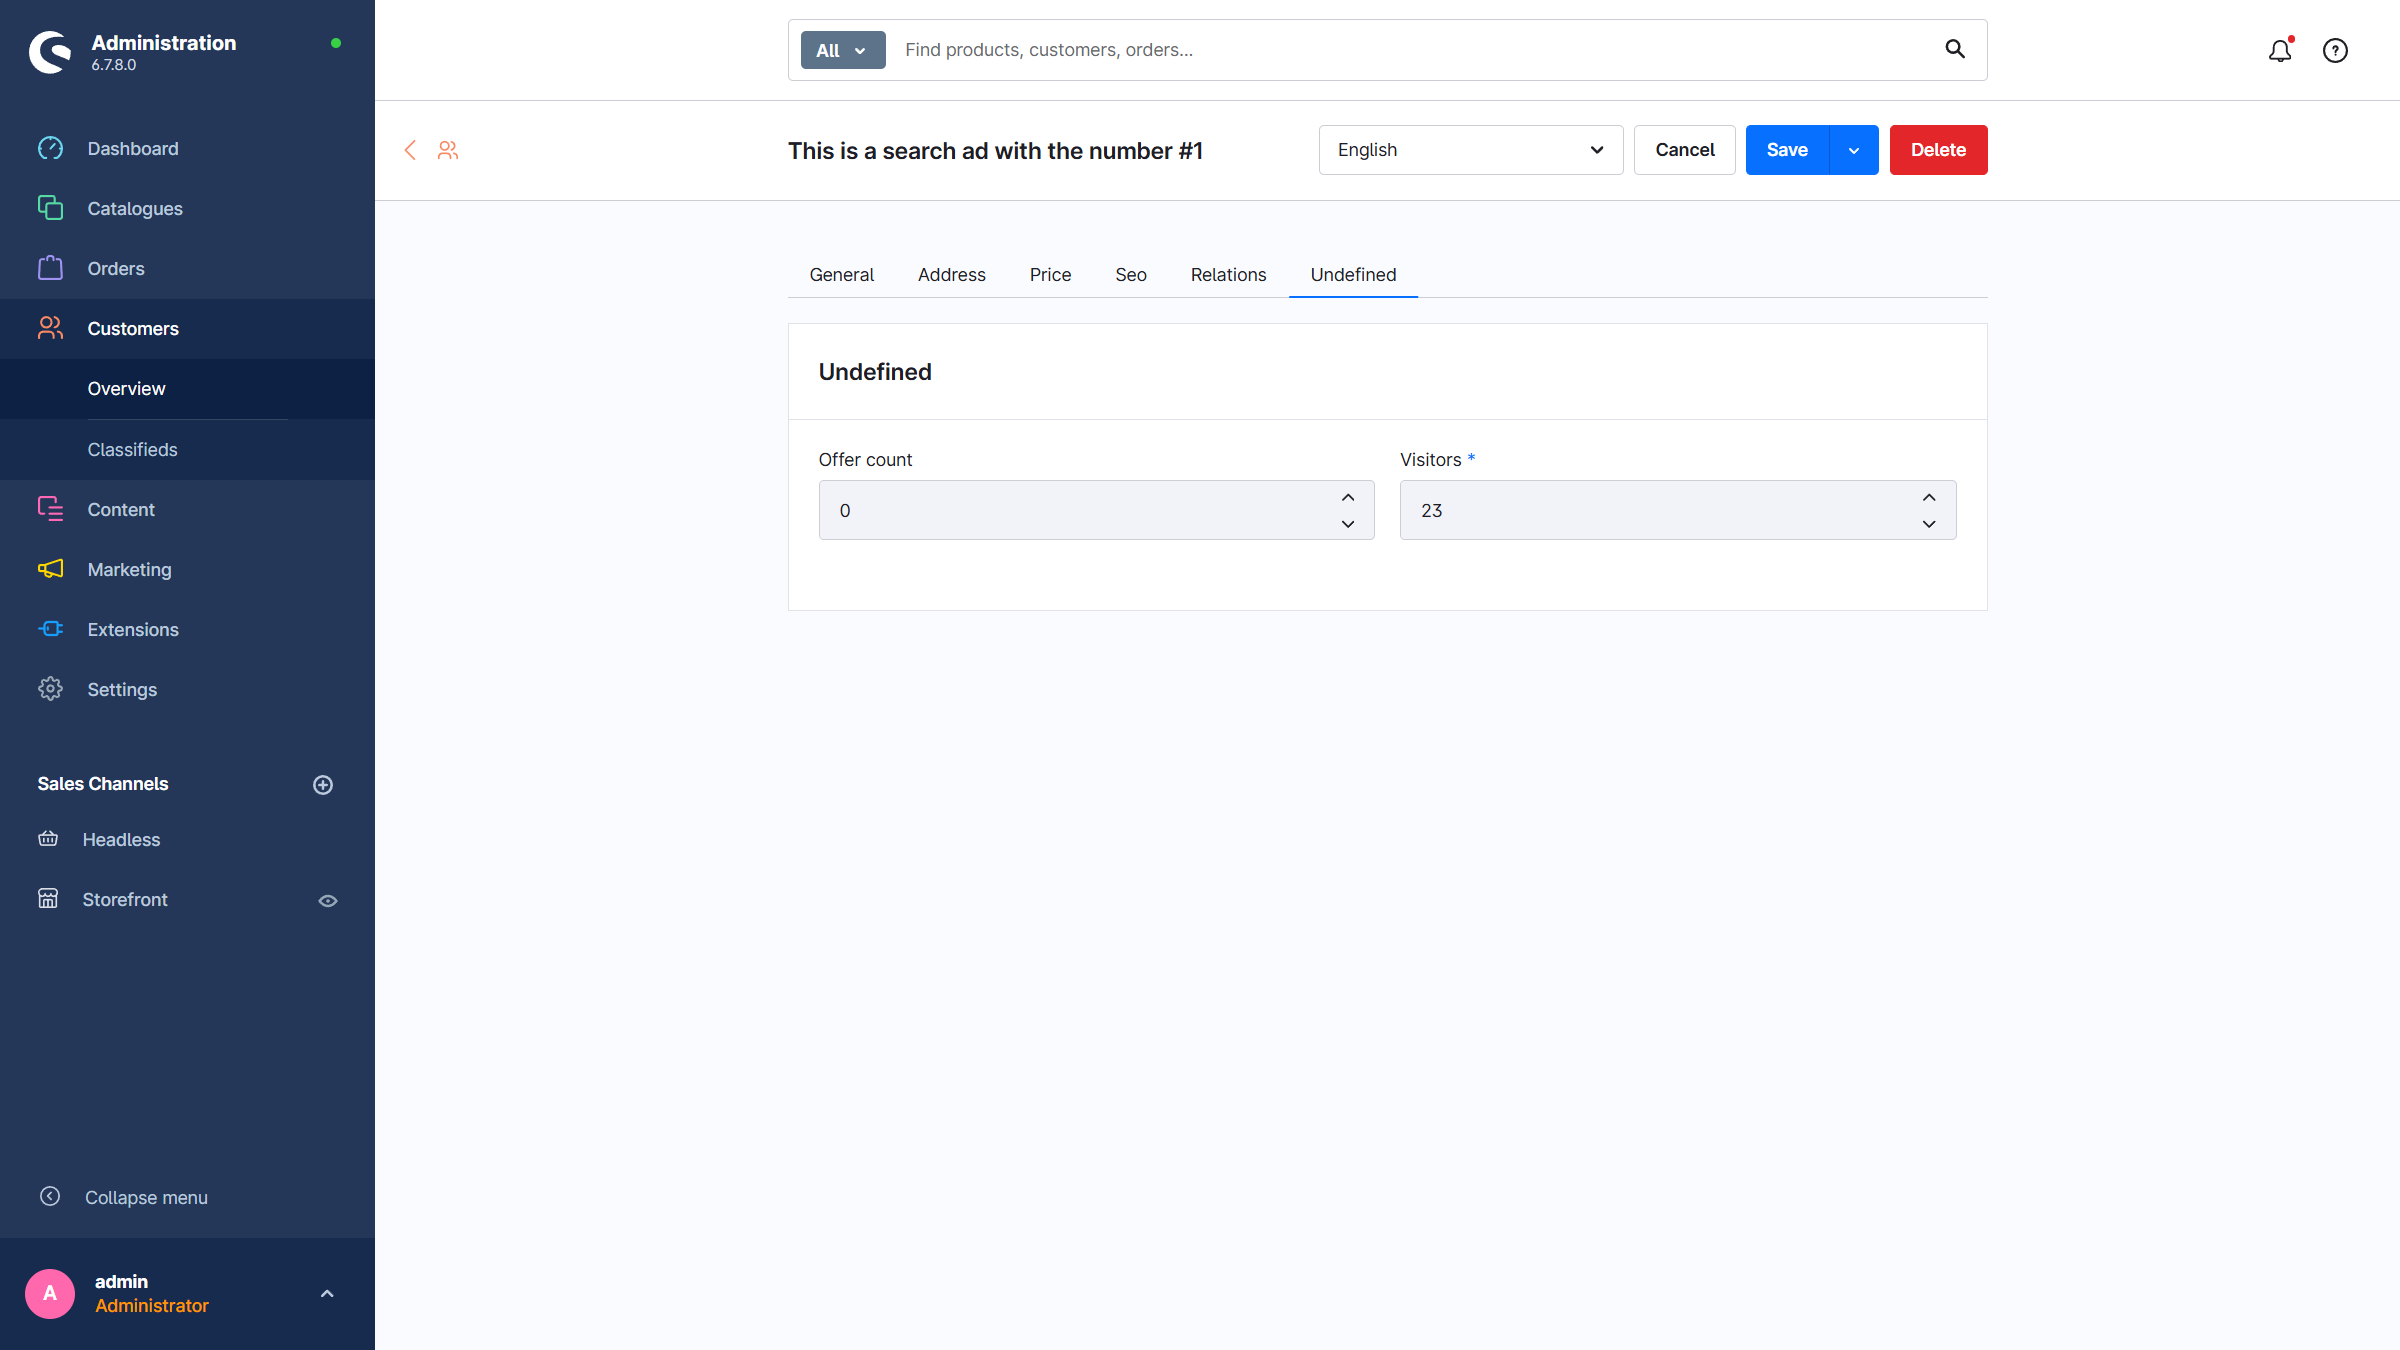The height and width of the screenshot is (1350, 2400).
Task: Click the Extensions plug icon
Action: (x=50, y=629)
